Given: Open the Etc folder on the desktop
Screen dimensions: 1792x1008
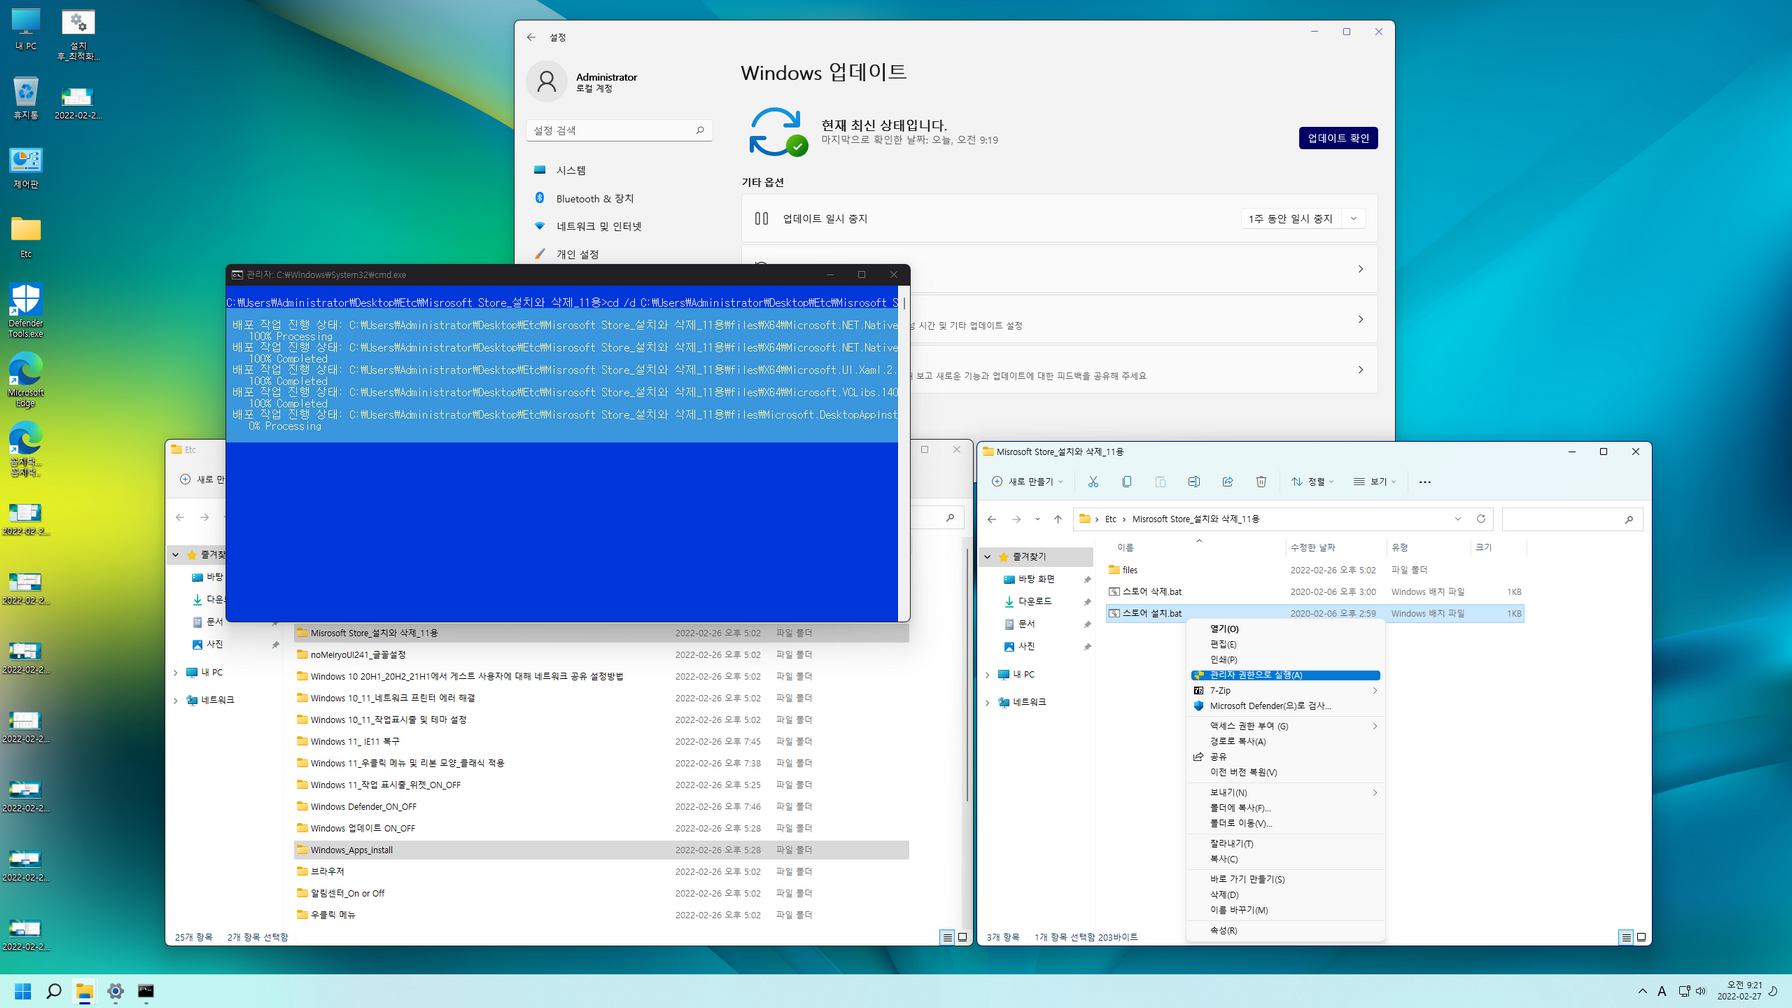Looking at the screenshot, I should 26,237.
